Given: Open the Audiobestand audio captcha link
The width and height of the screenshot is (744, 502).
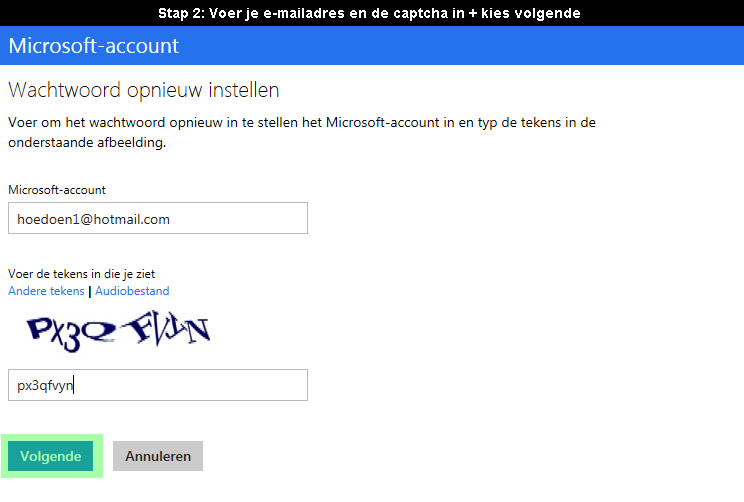Looking at the screenshot, I should (132, 291).
